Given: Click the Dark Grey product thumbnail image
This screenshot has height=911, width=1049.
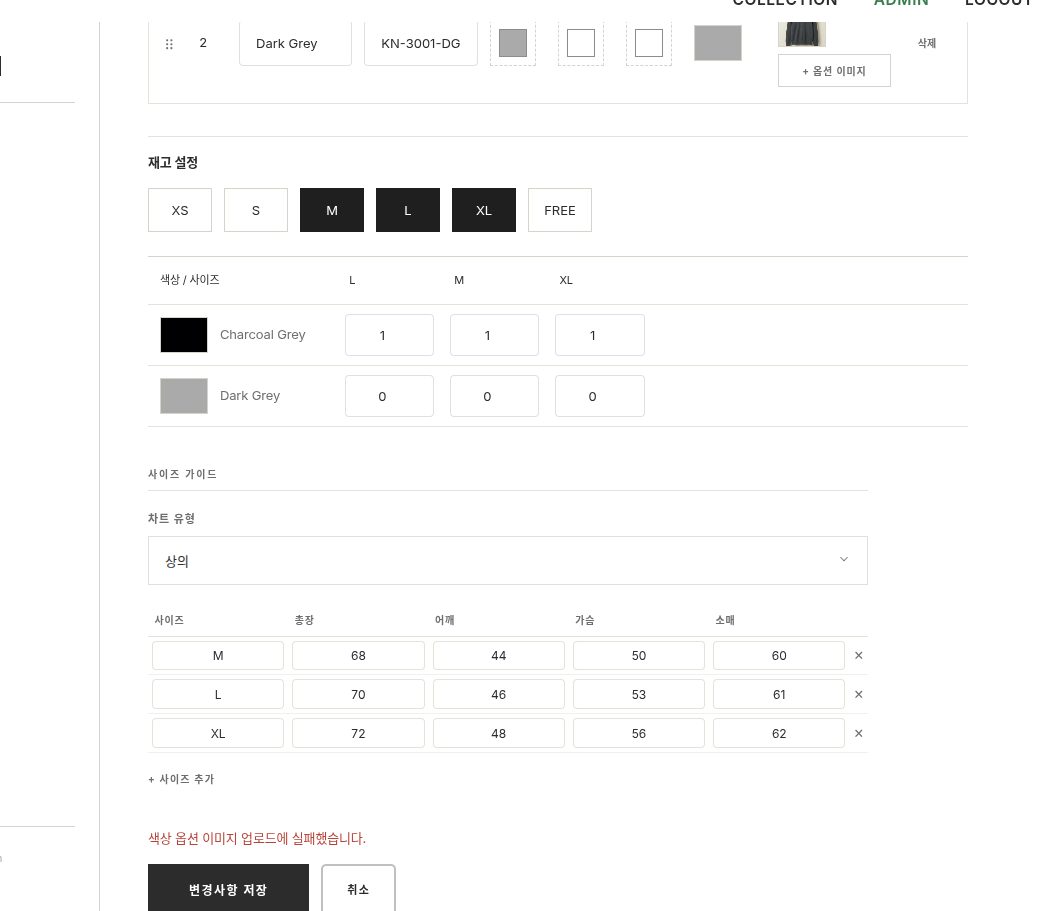Looking at the screenshot, I should (x=801, y=33).
